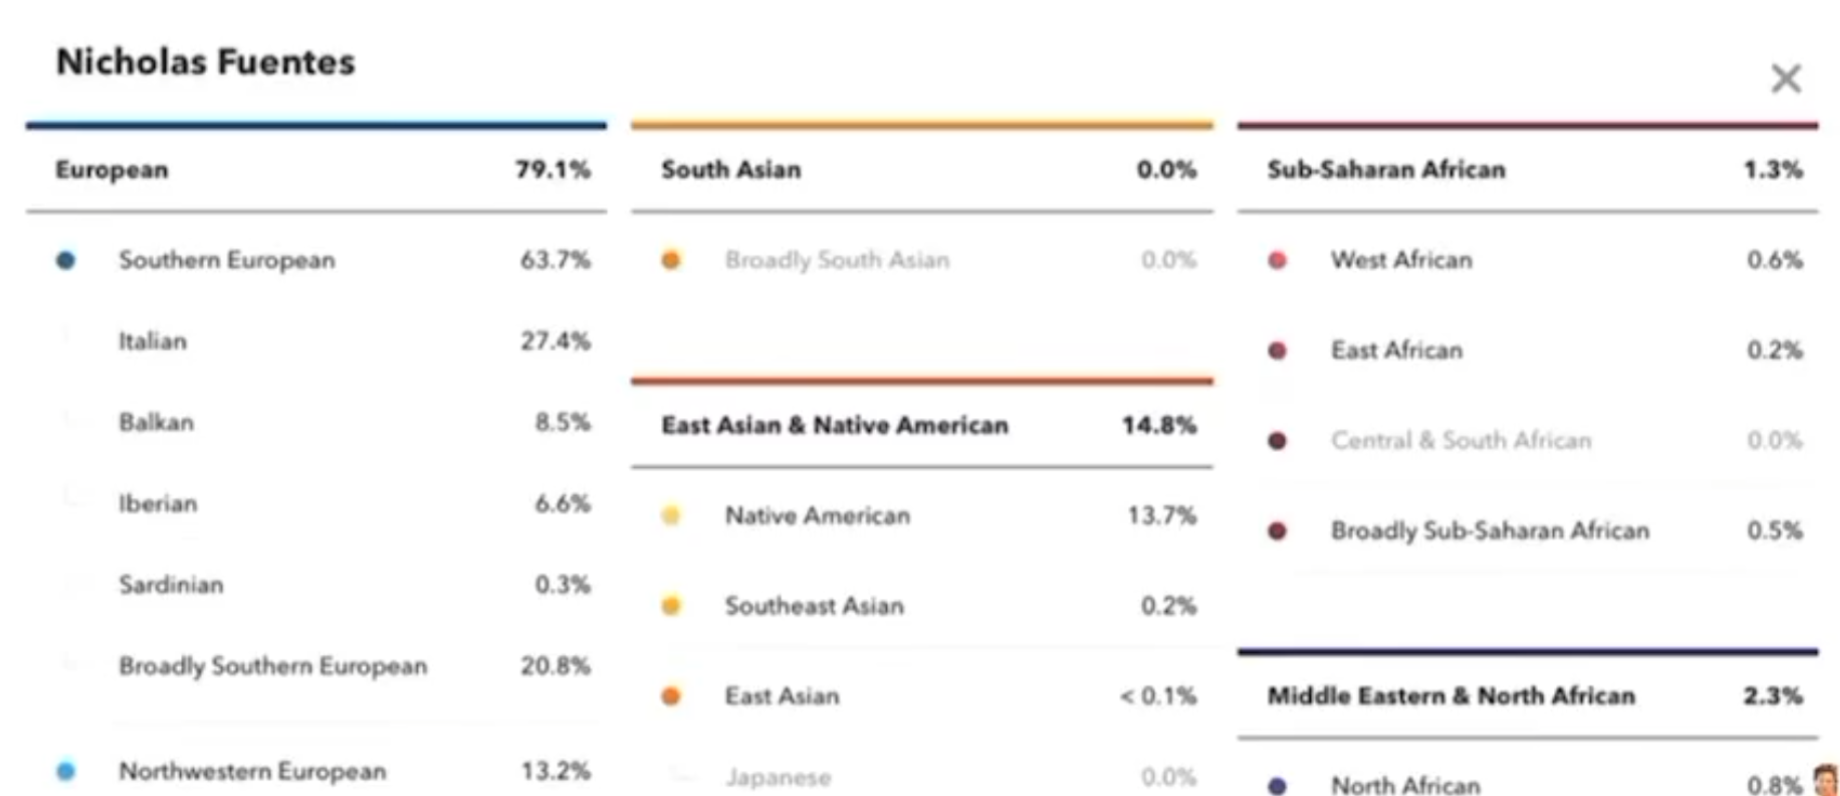1840x796 pixels.
Task: Click the North African purple dot
Action: tap(1277, 786)
